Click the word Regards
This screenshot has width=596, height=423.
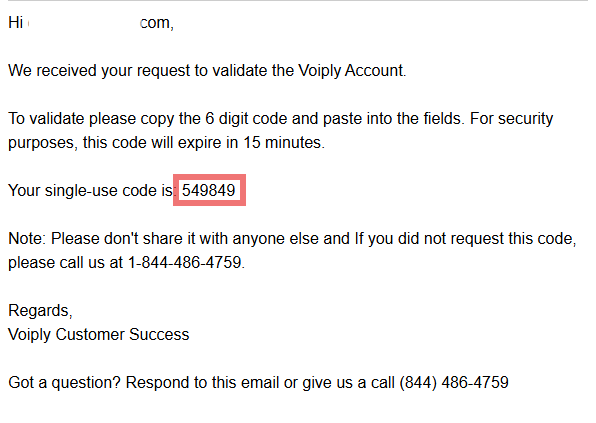point(38,311)
